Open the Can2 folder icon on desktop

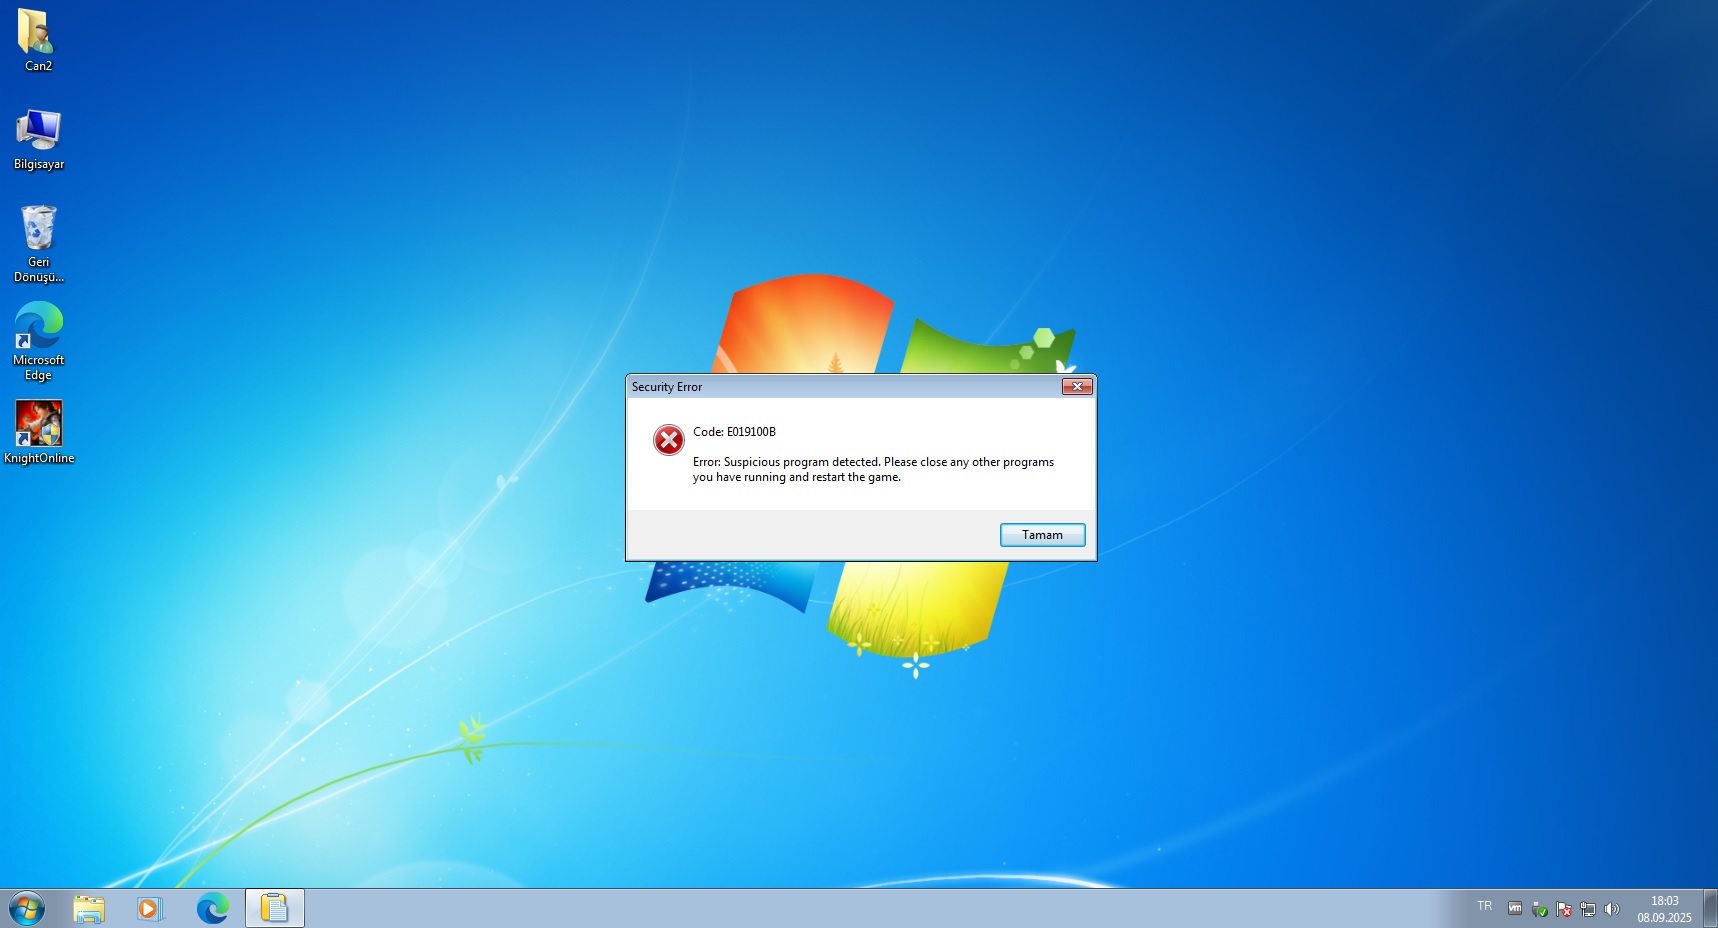pyautogui.click(x=38, y=40)
